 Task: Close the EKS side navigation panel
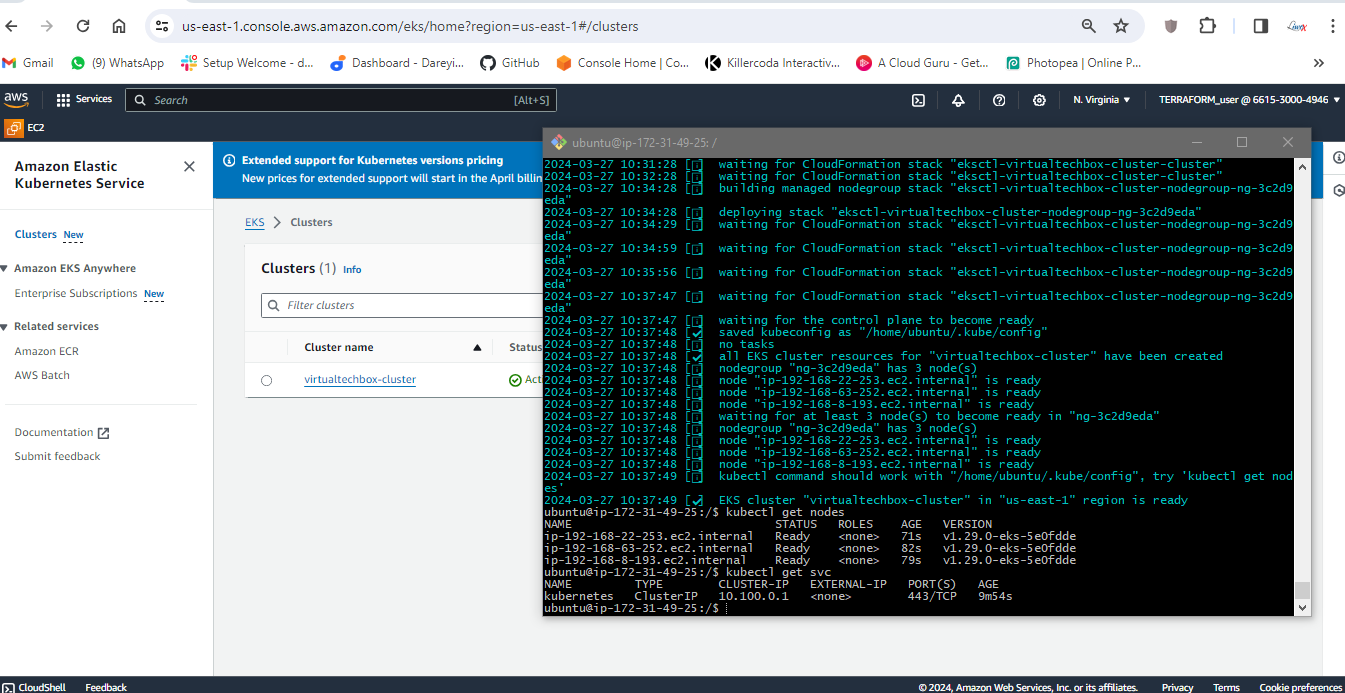(189, 166)
